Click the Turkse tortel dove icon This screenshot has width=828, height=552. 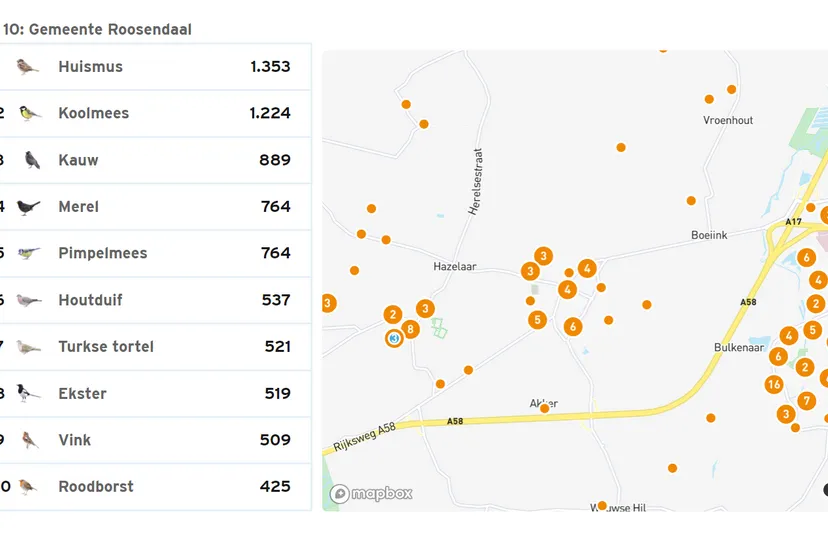[x=29, y=347]
